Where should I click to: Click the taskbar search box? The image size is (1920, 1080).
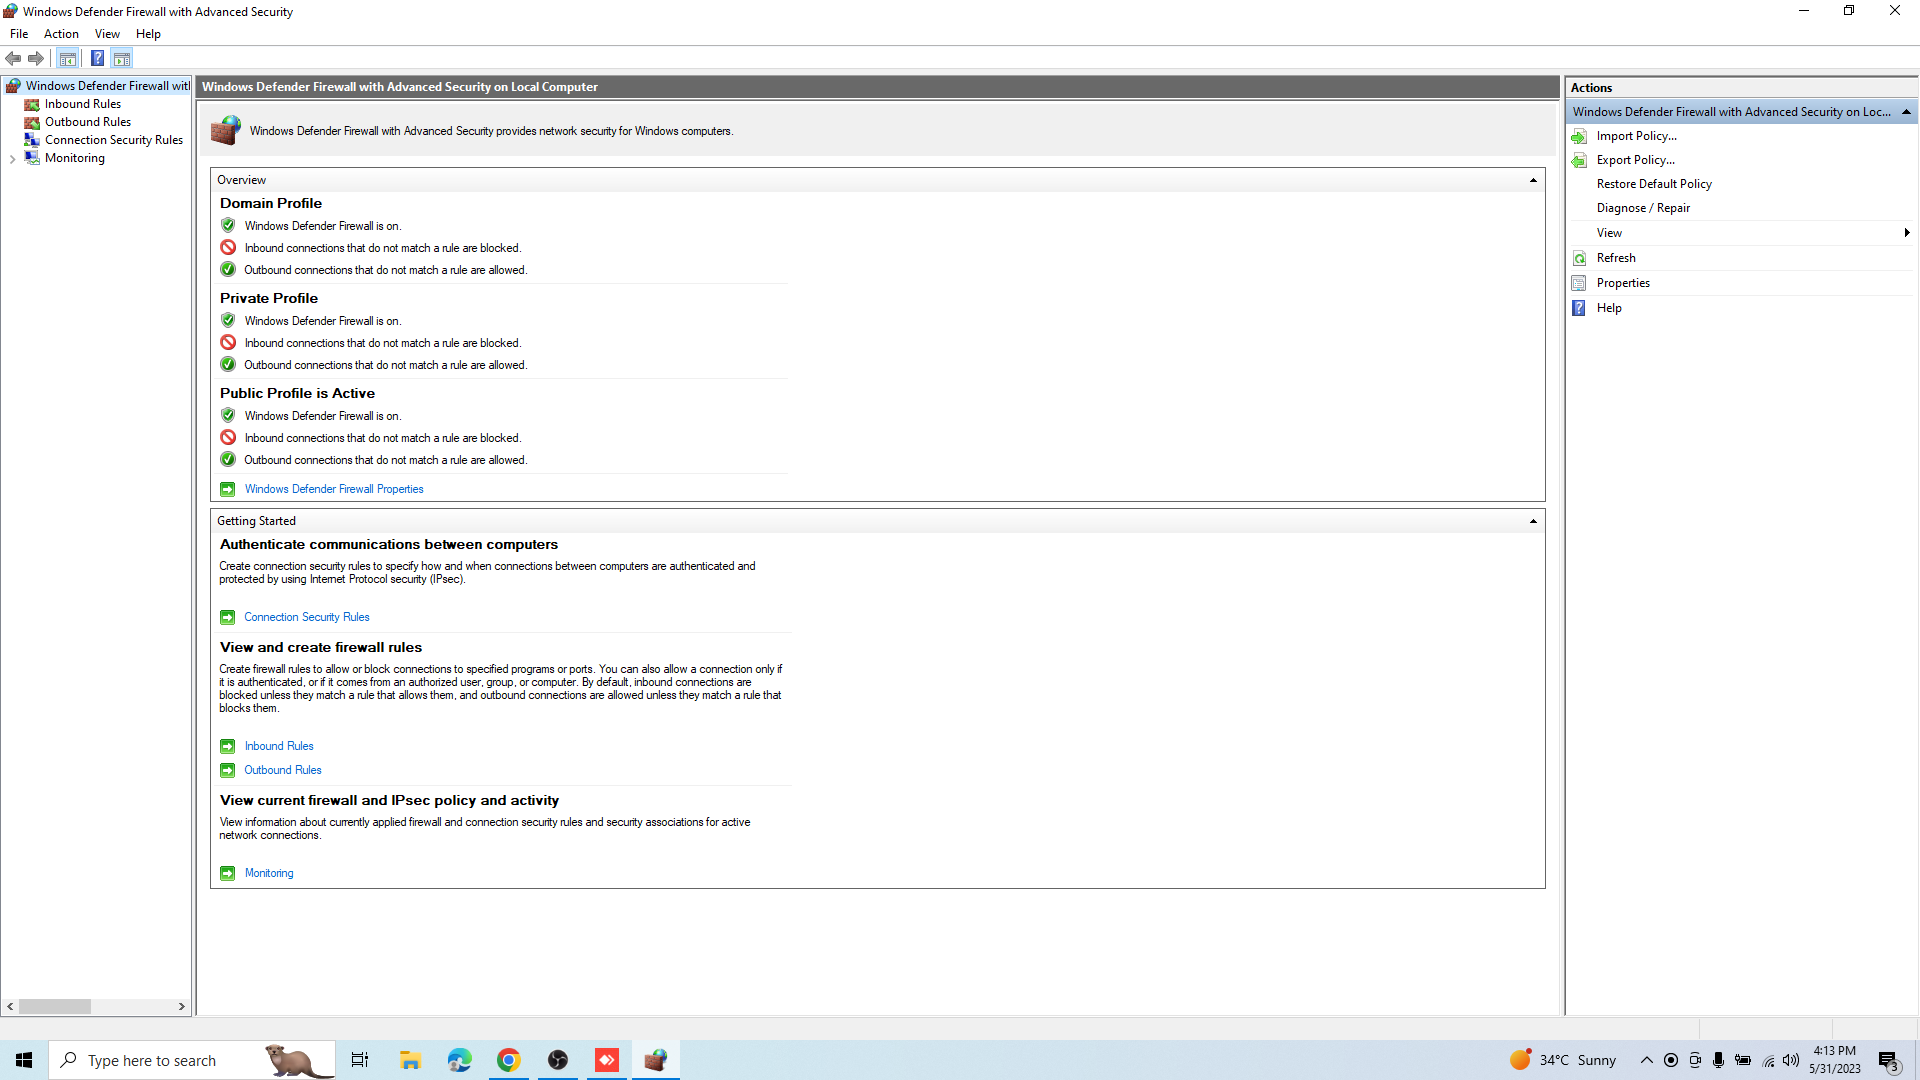192,1060
